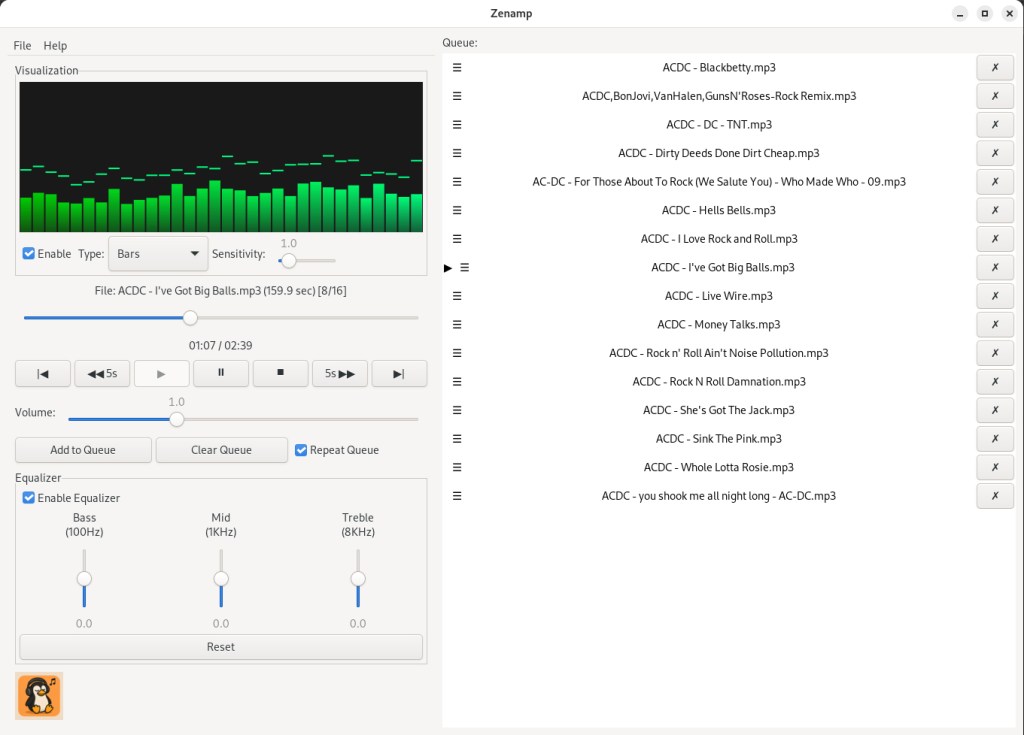Click the Sensitivity slider handle
Viewport: 1024px width, 735px height.
(x=289, y=261)
